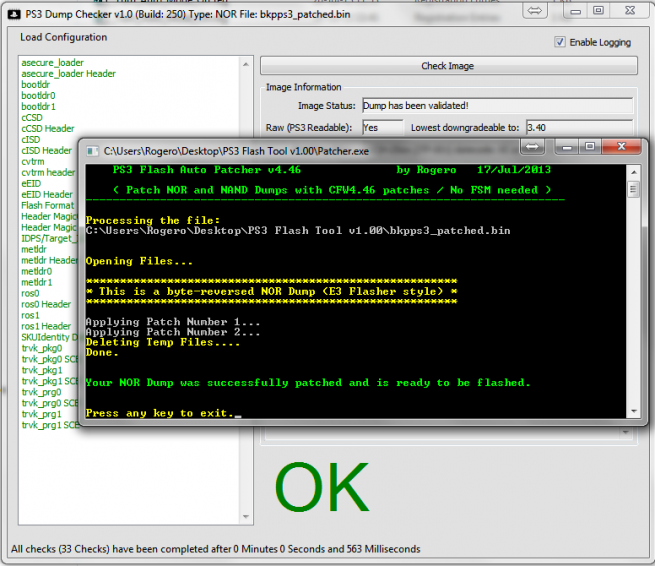Toggle the Enable Logging checkbox

pos(559,42)
